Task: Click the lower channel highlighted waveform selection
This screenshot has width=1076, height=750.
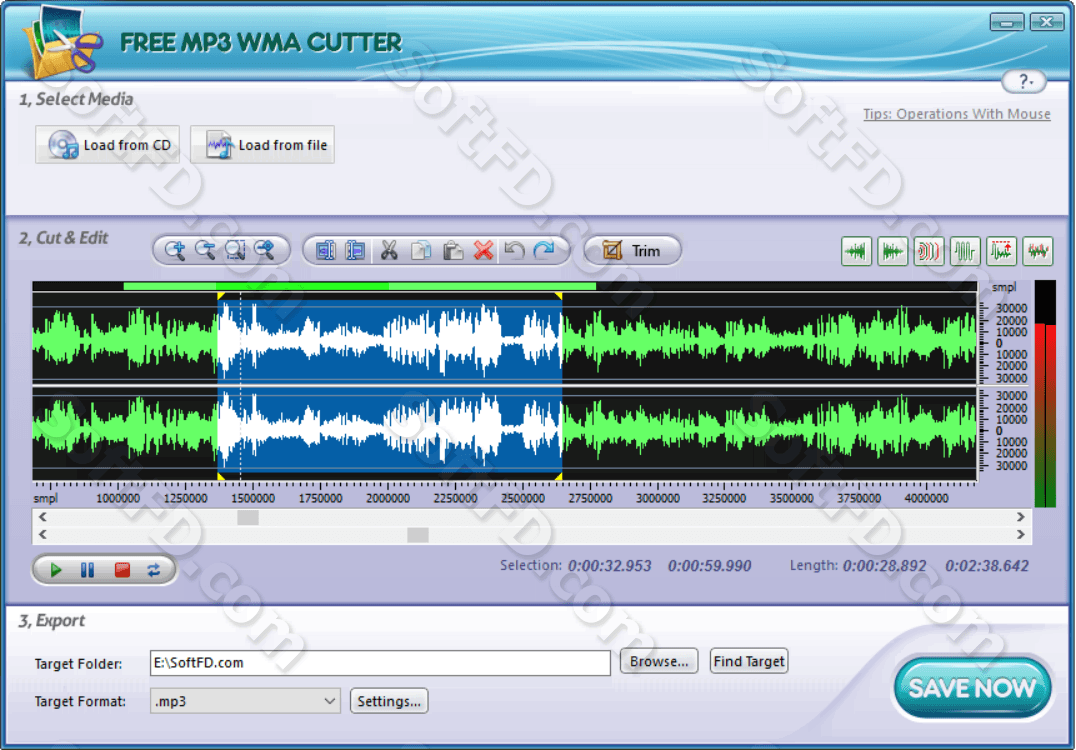Action: [x=390, y=430]
